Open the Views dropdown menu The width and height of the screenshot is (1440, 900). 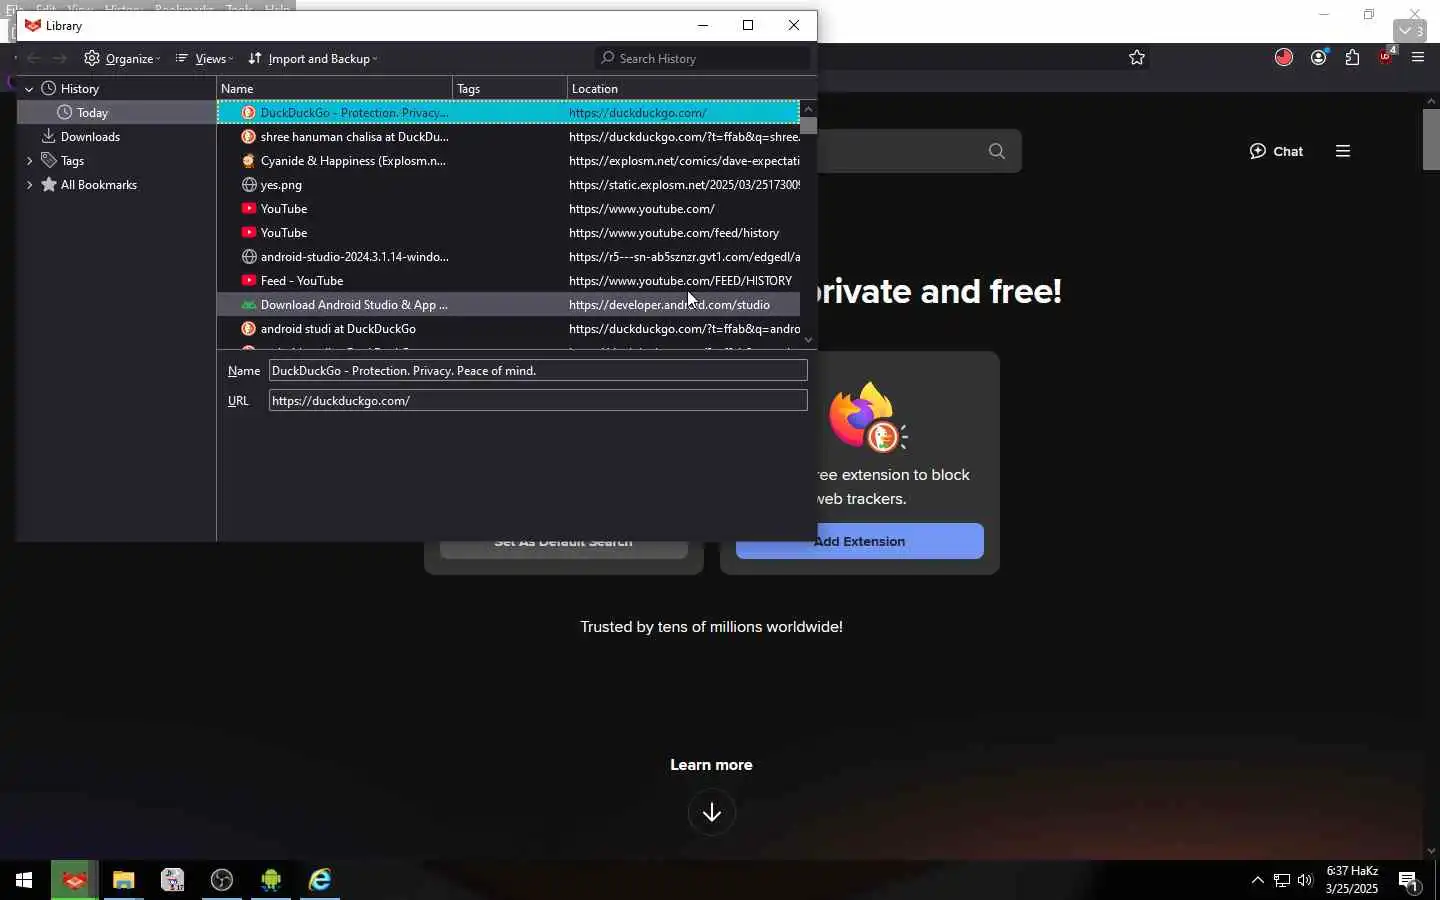pyautogui.click(x=204, y=58)
